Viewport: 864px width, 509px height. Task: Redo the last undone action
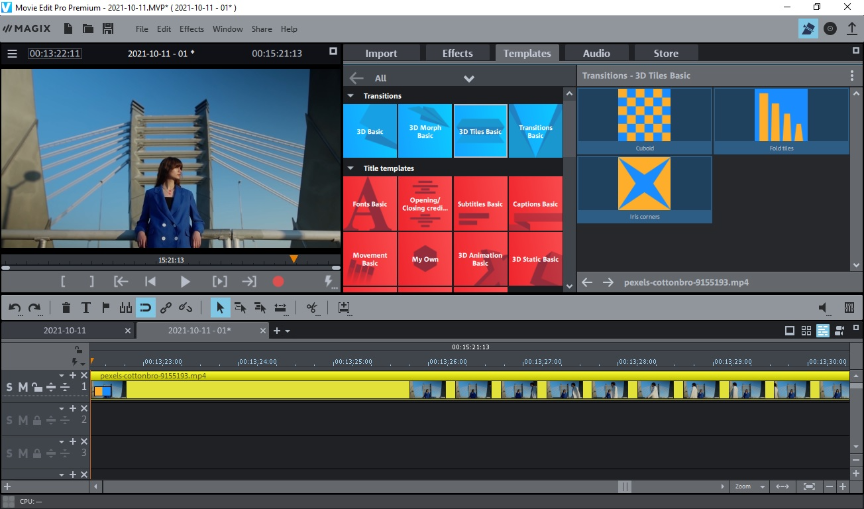tap(34, 308)
